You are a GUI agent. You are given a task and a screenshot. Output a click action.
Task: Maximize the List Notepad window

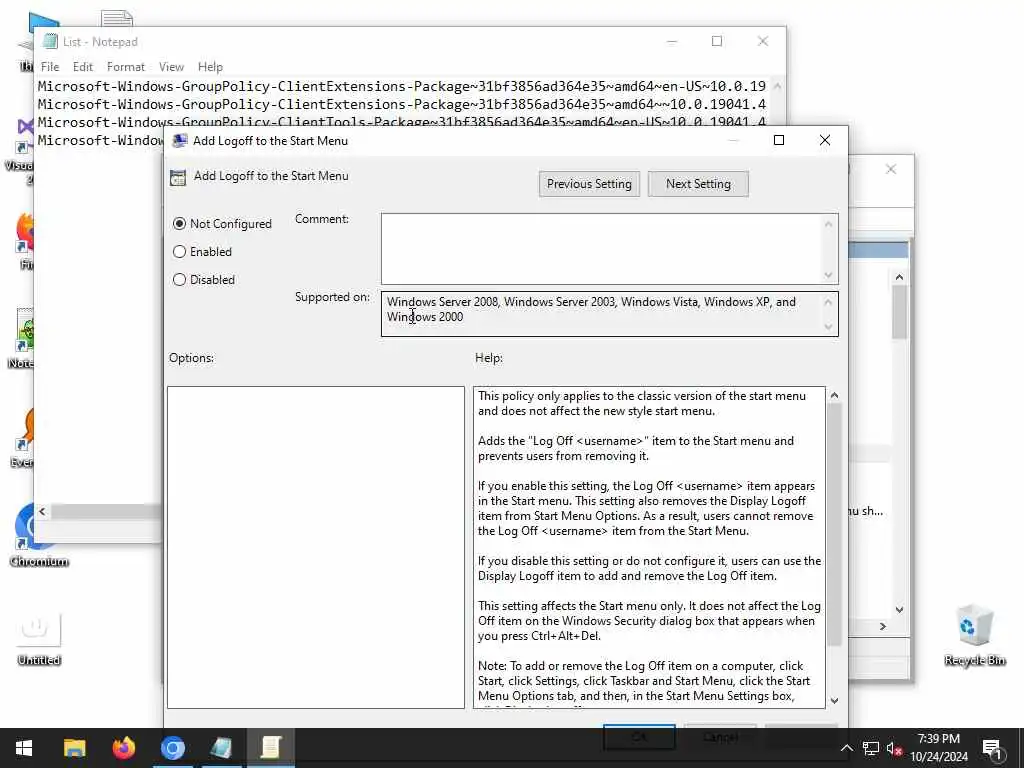(717, 41)
